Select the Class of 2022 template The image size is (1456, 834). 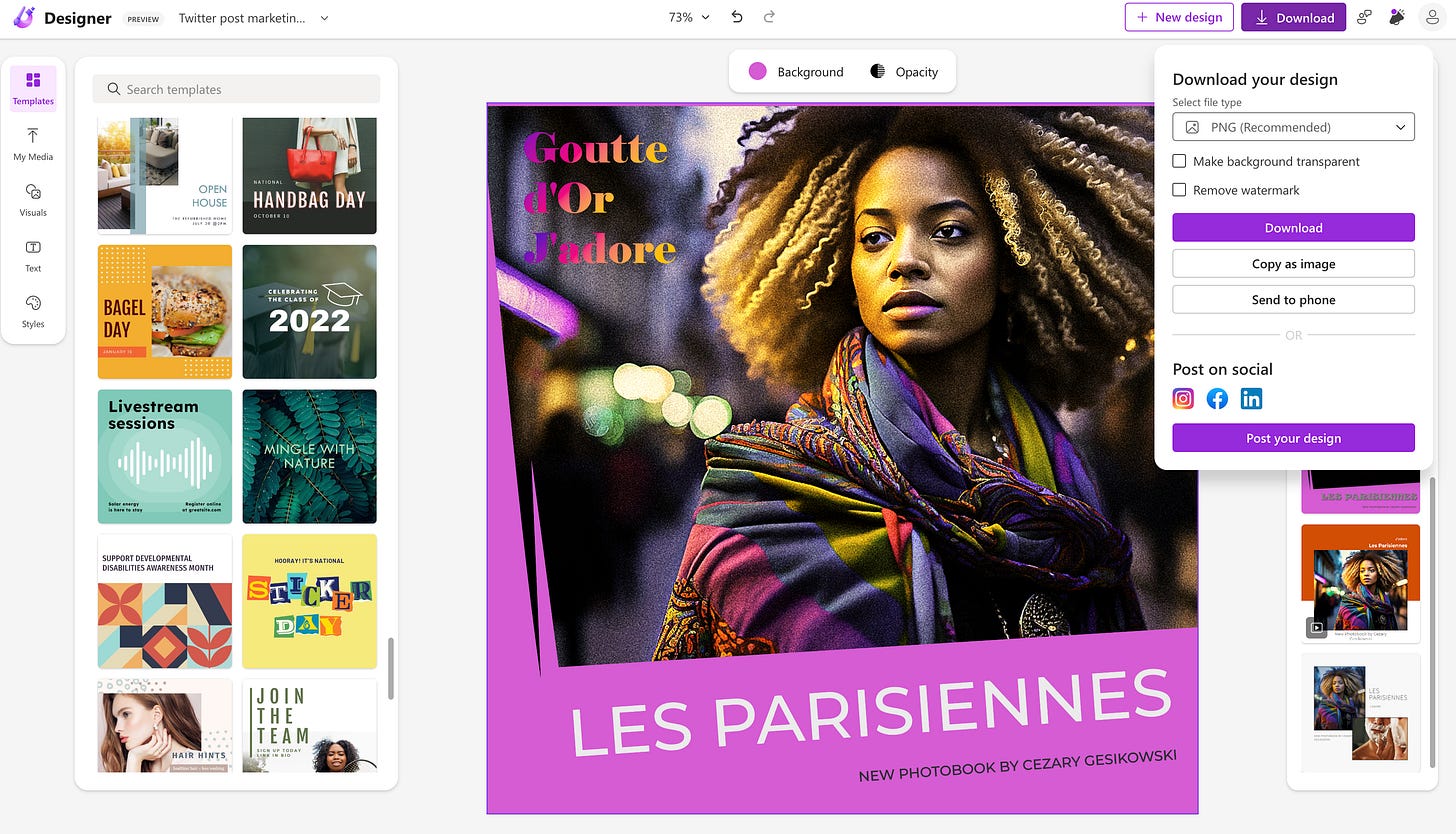point(310,312)
